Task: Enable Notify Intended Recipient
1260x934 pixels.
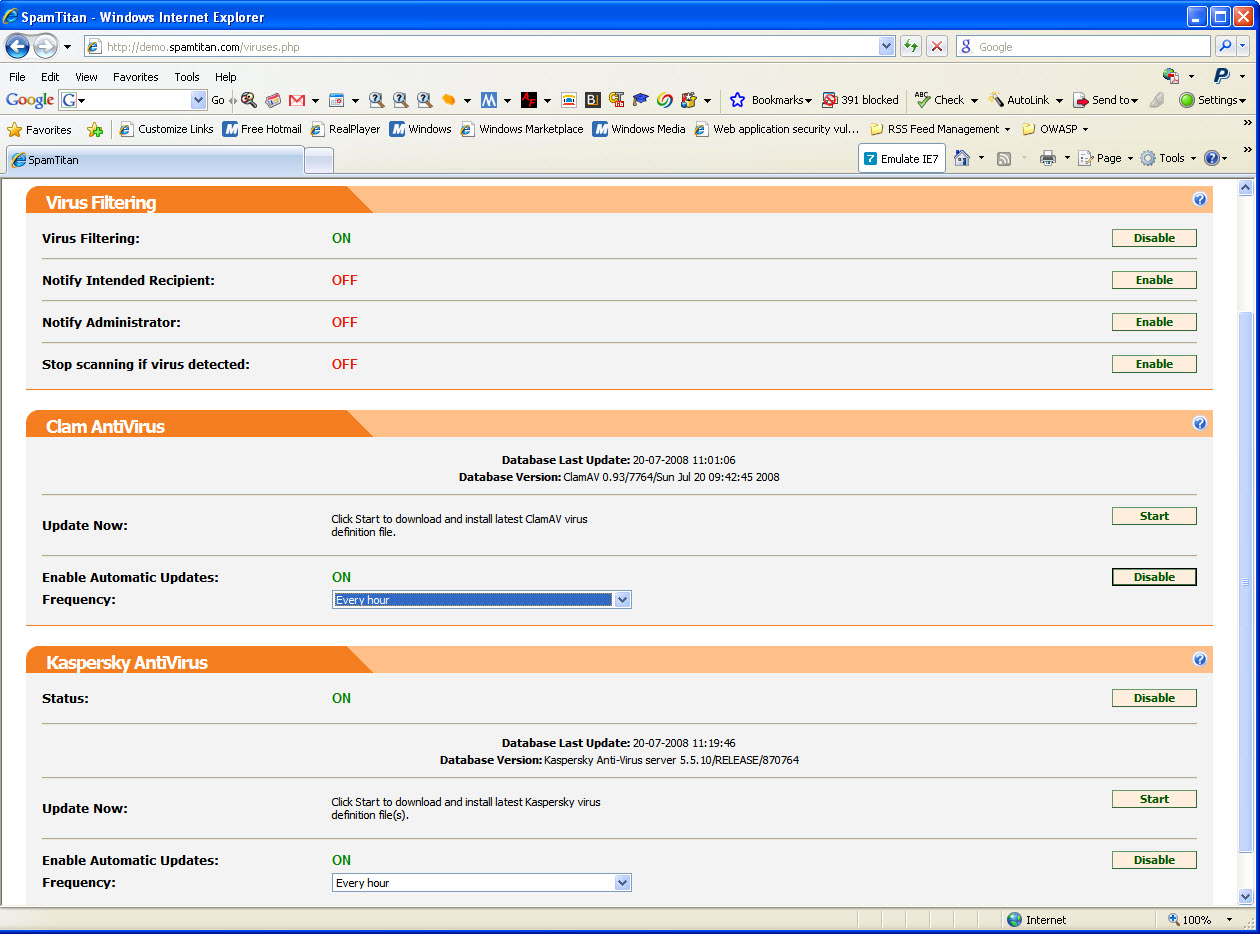Action: pyautogui.click(x=1154, y=280)
